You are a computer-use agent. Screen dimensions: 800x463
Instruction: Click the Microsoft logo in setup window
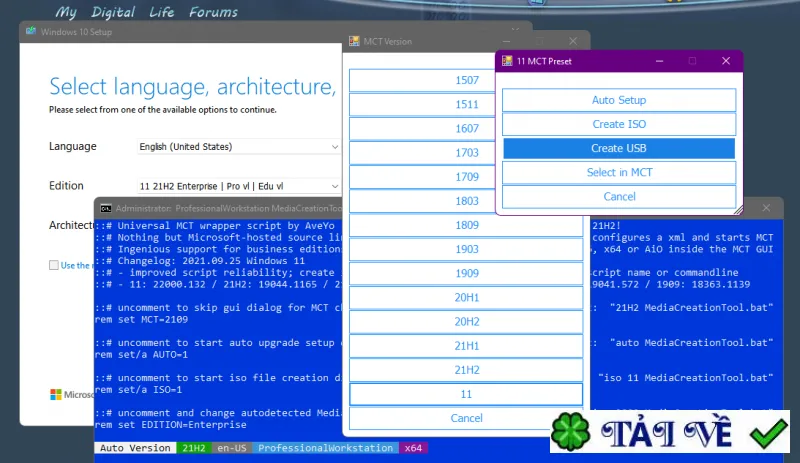[x=56, y=395]
